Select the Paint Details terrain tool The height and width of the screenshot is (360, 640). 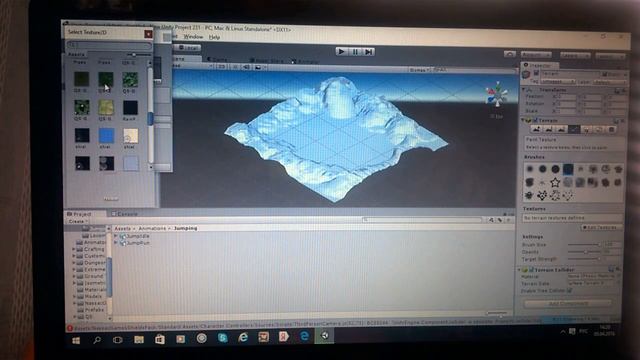[x=599, y=130]
